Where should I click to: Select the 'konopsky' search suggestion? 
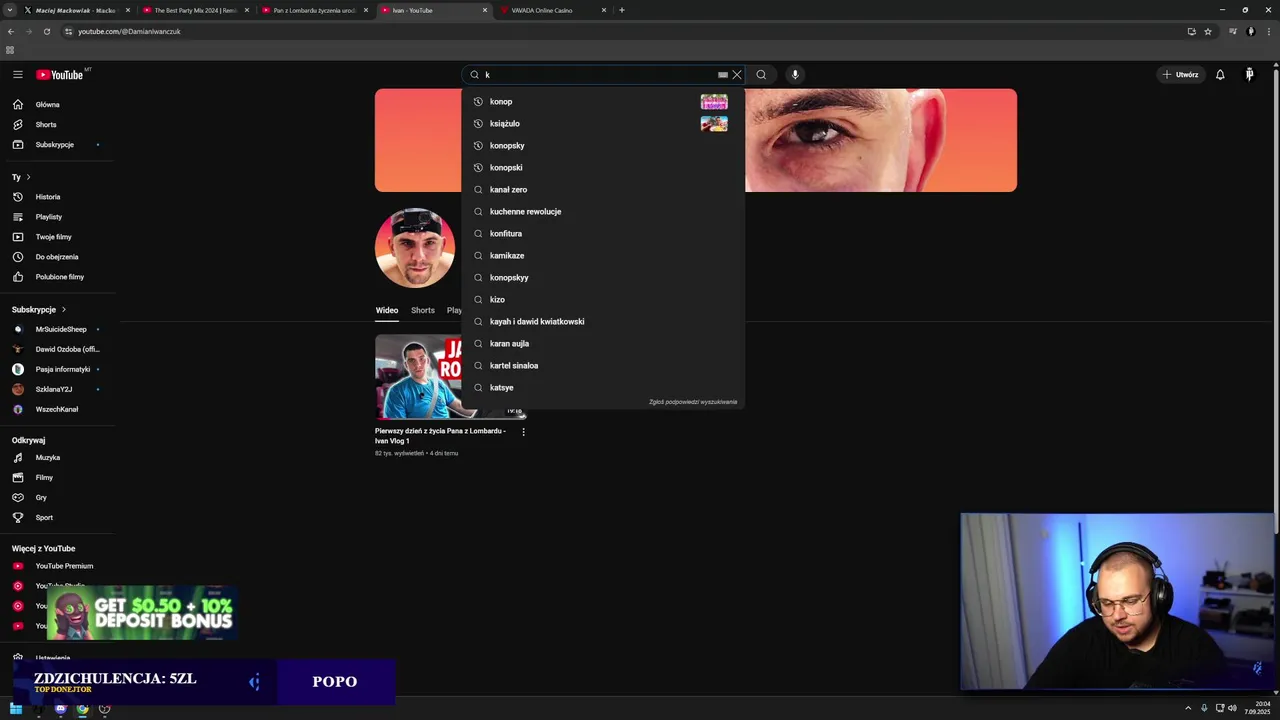[603, 146]
